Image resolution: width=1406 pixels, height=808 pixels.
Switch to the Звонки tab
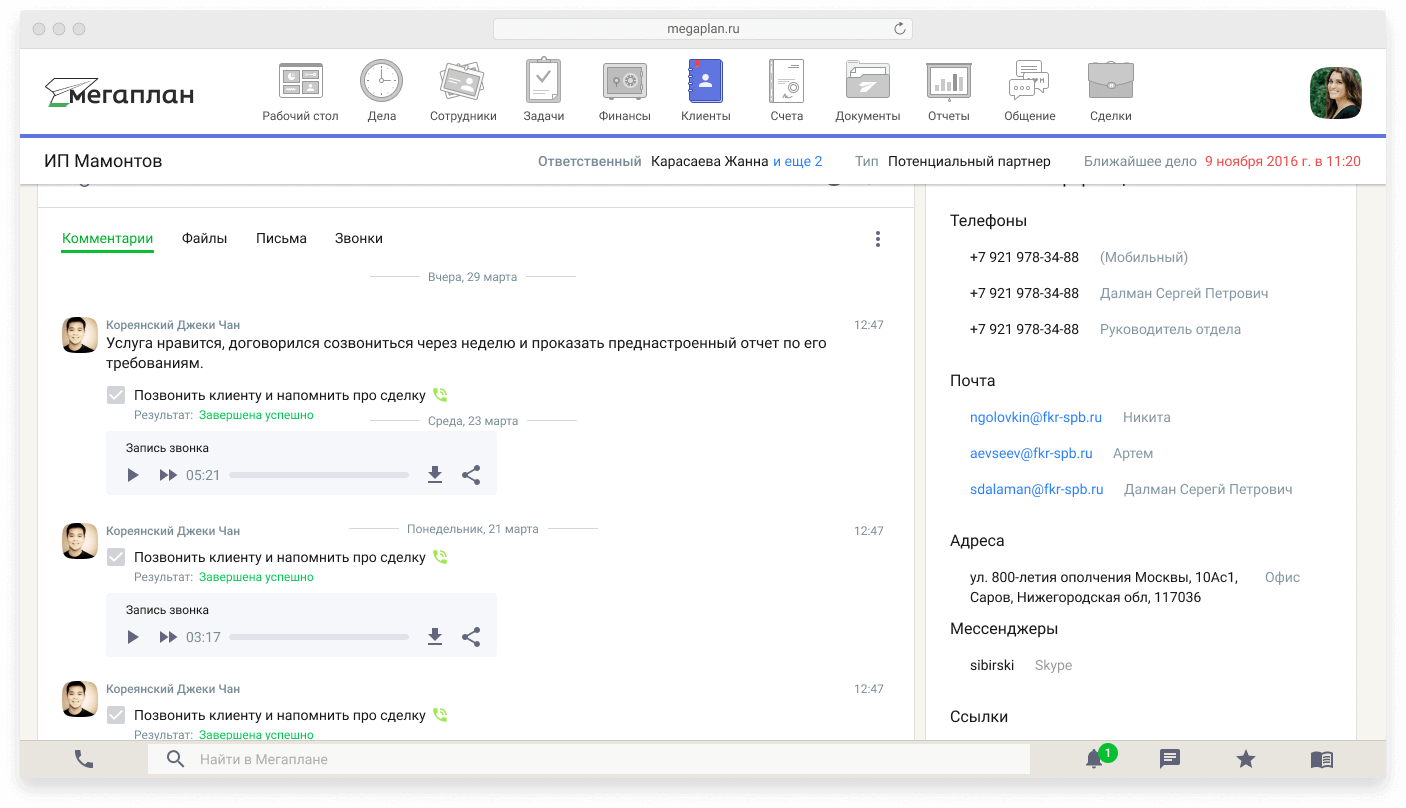pyautogui.click(x=358, y=239)
